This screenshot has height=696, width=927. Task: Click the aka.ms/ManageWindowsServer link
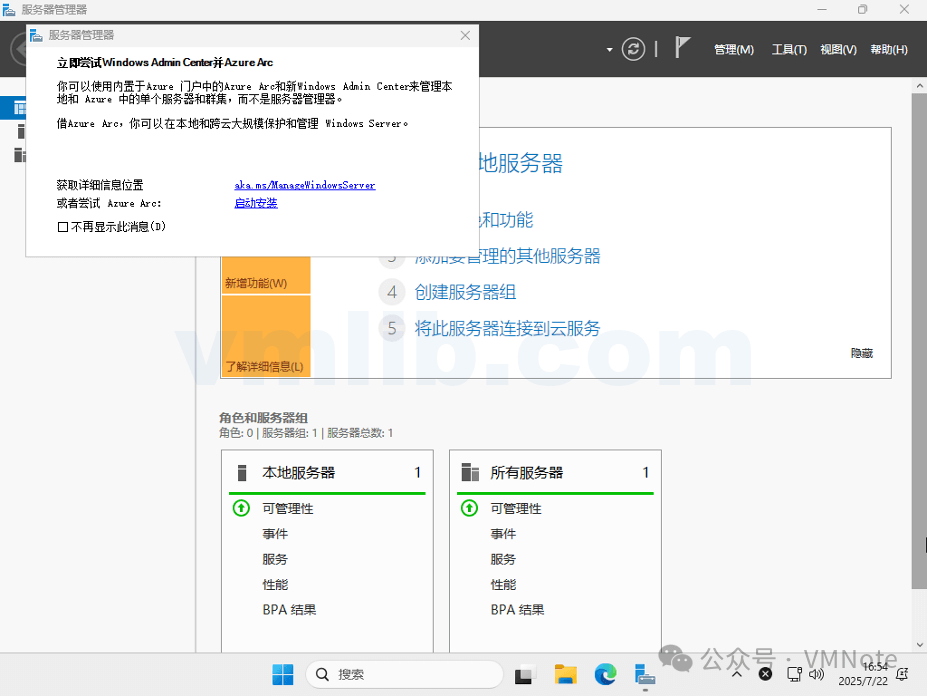point(305,185)
